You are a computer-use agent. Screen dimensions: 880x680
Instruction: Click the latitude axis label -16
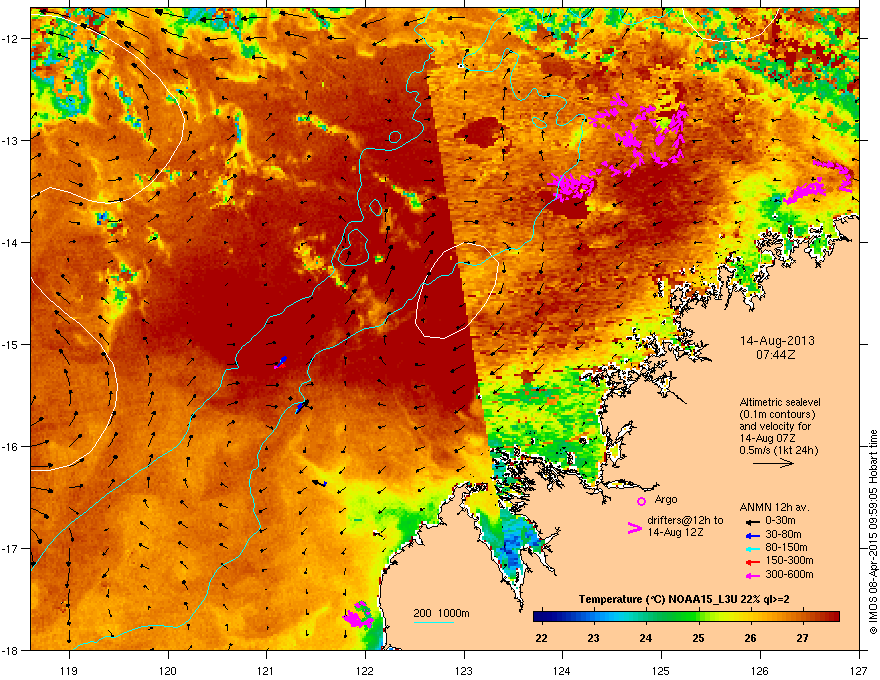[x=11, y=447]
